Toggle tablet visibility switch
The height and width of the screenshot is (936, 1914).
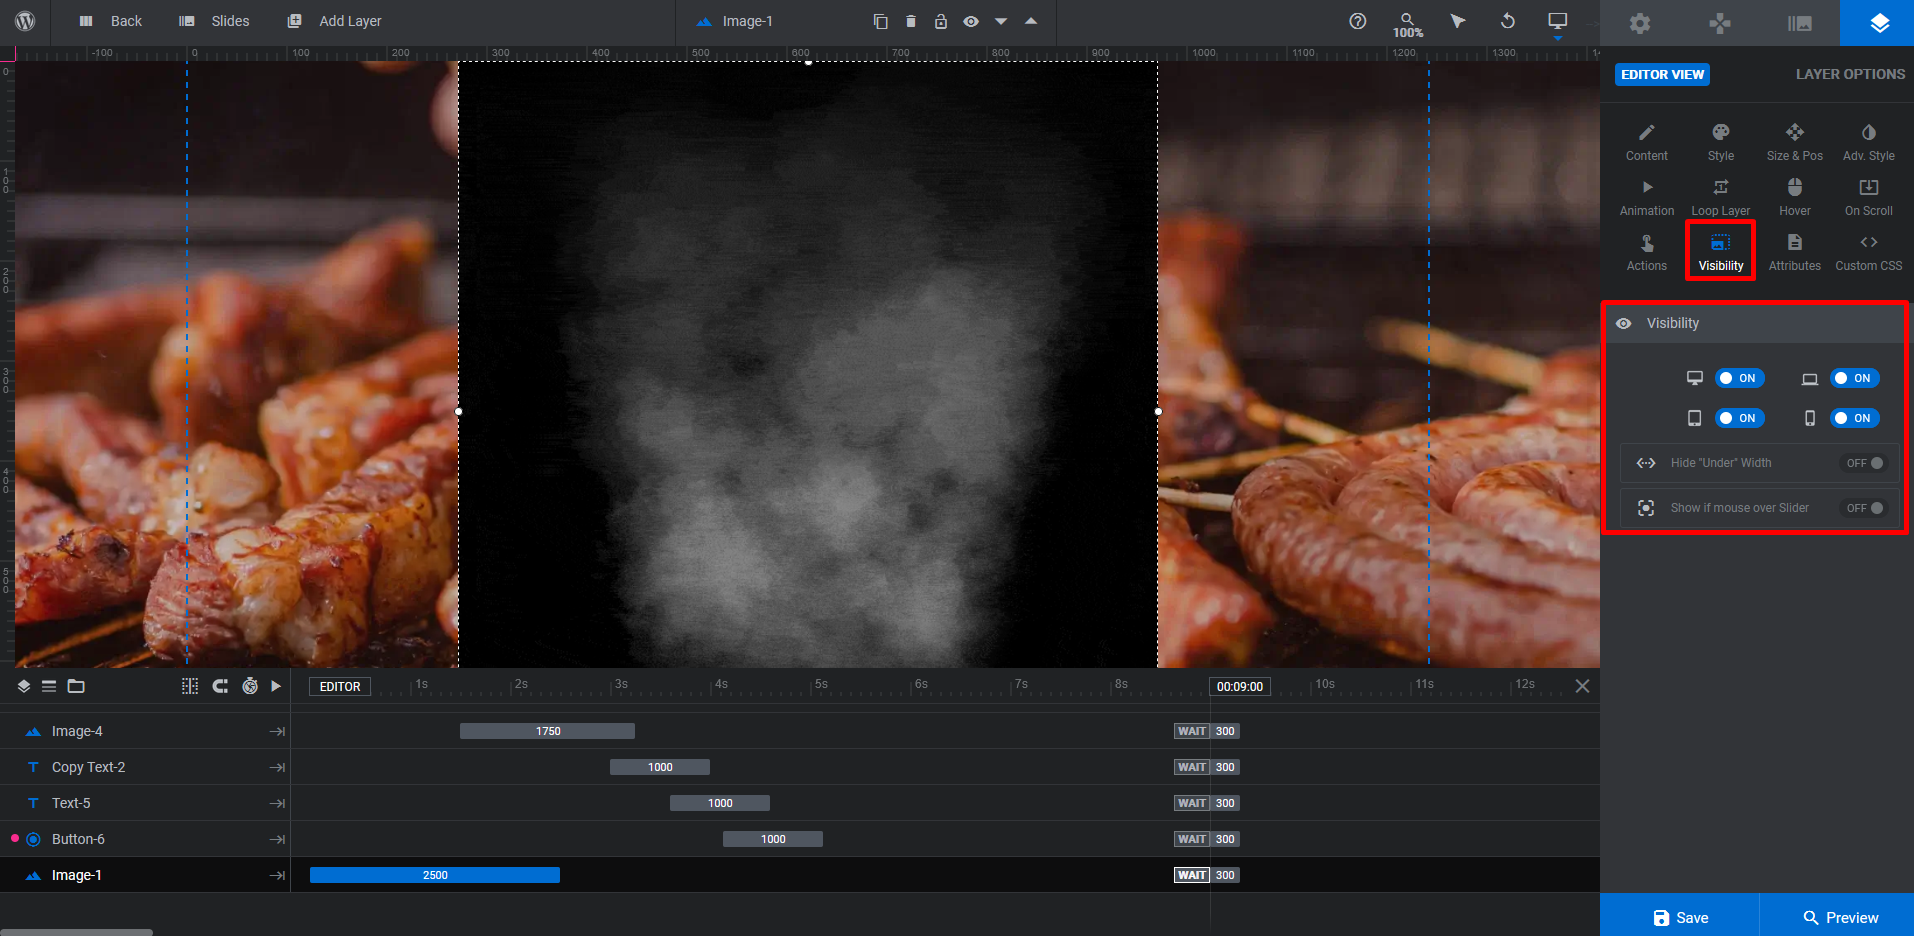pos(1740,418)
